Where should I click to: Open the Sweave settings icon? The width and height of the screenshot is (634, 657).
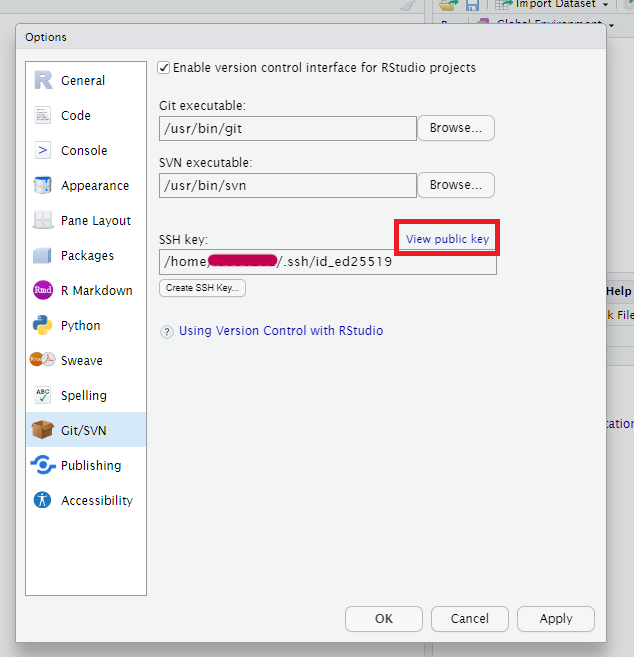(x=43, y=361)
